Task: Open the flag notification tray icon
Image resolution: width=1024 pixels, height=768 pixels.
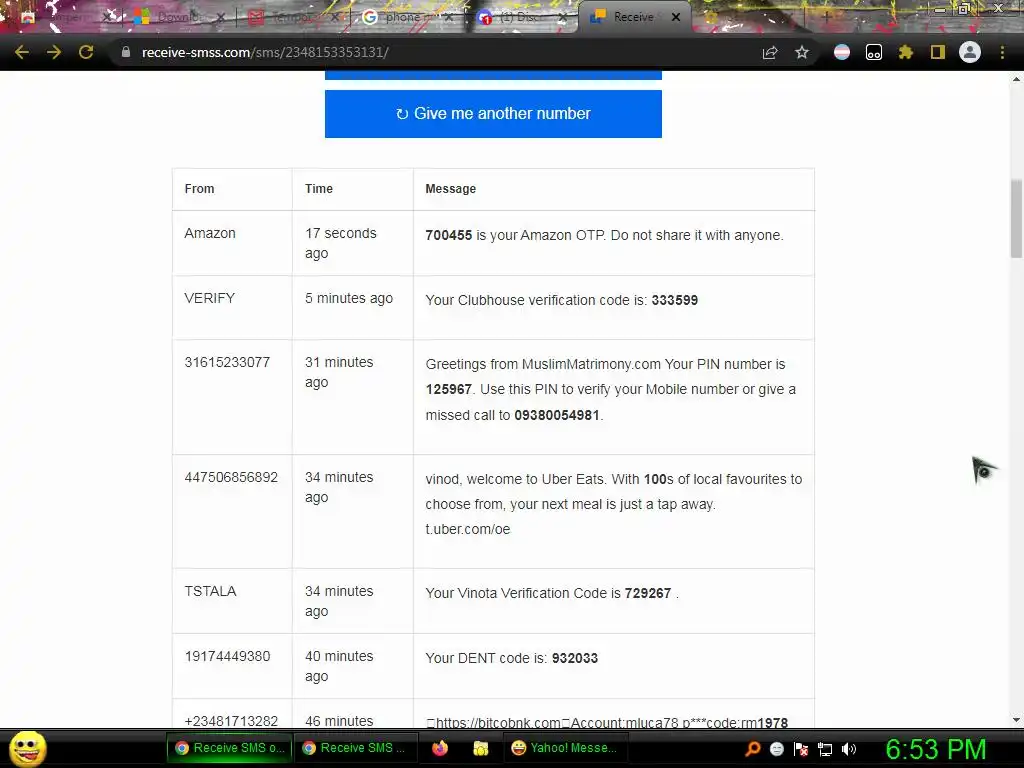Action: coord(801,749)
